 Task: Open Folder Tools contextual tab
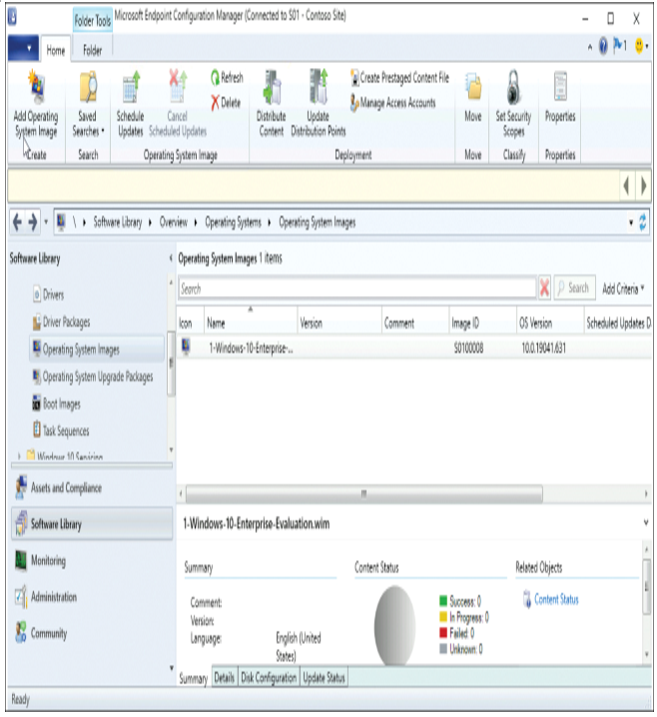click(93, 21)
